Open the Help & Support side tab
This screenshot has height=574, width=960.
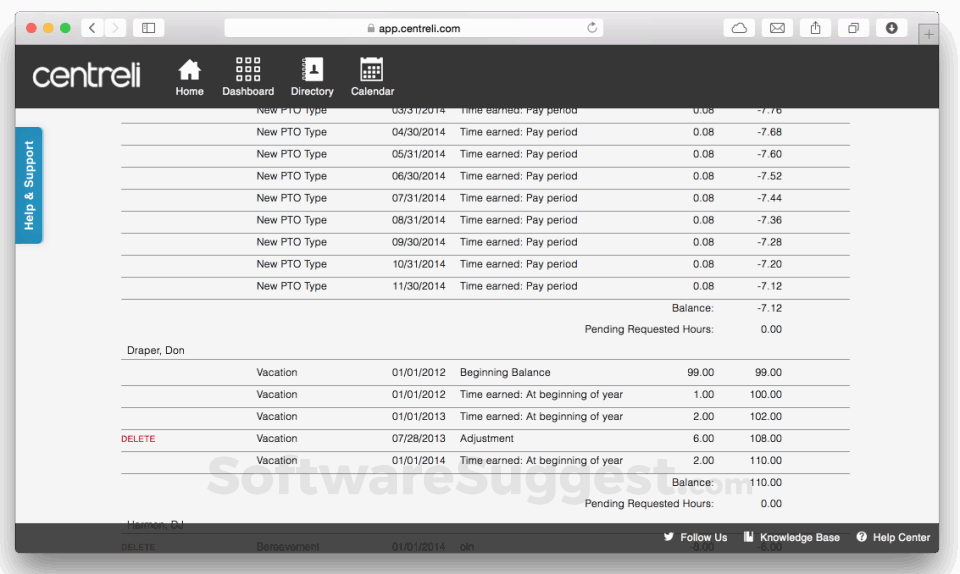pyautogui.click(x=29, y=185)
